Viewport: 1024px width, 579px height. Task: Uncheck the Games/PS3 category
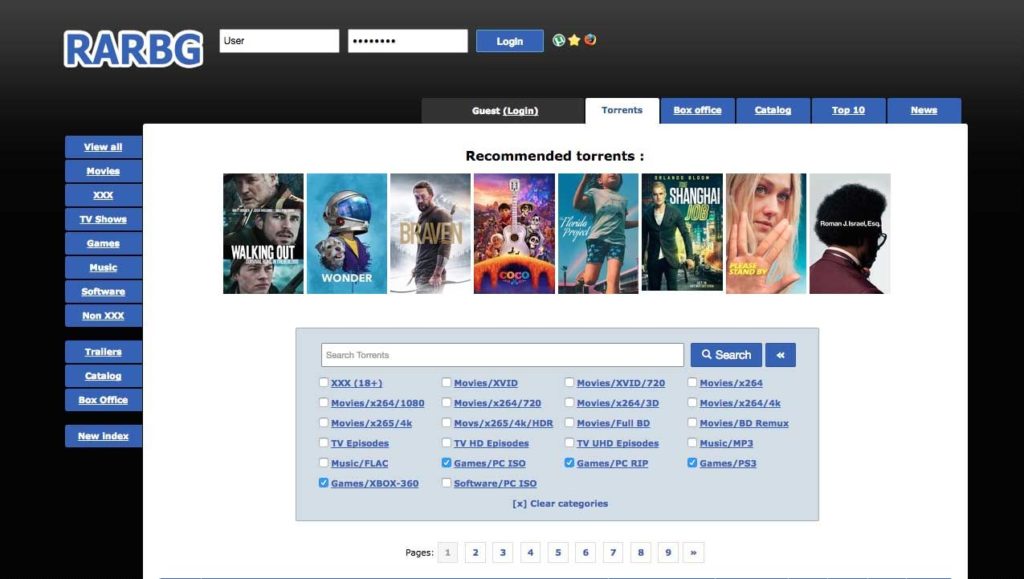click(x=692, y=463)
